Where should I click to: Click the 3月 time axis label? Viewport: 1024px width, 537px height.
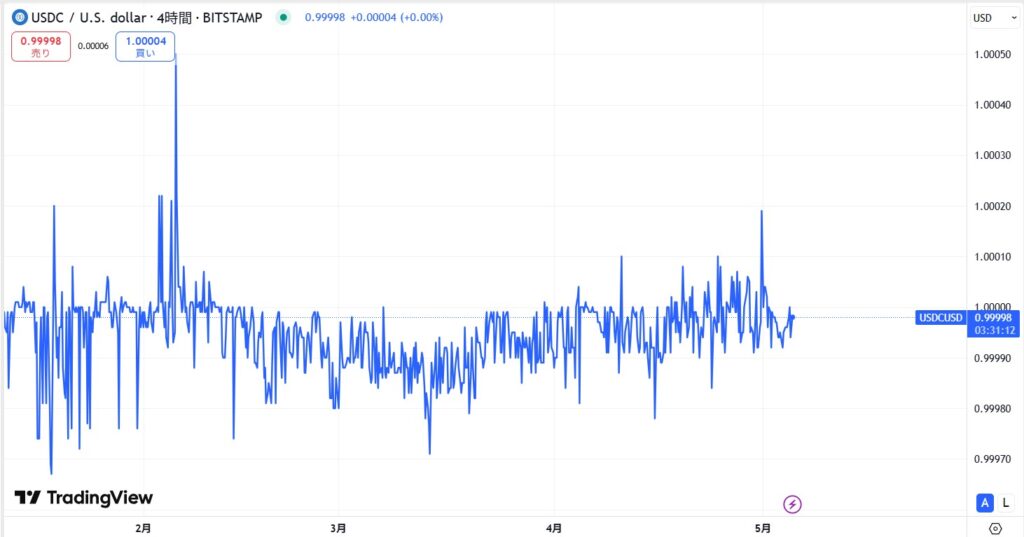(338, 528)
